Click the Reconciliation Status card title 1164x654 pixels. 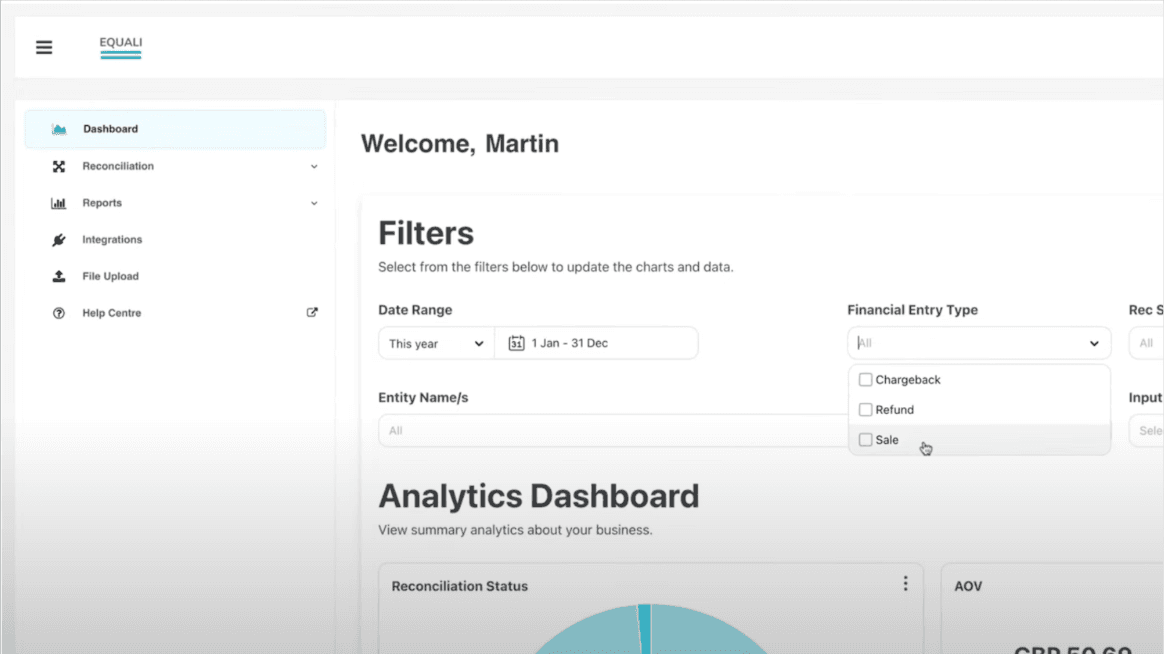click(460, 586)
